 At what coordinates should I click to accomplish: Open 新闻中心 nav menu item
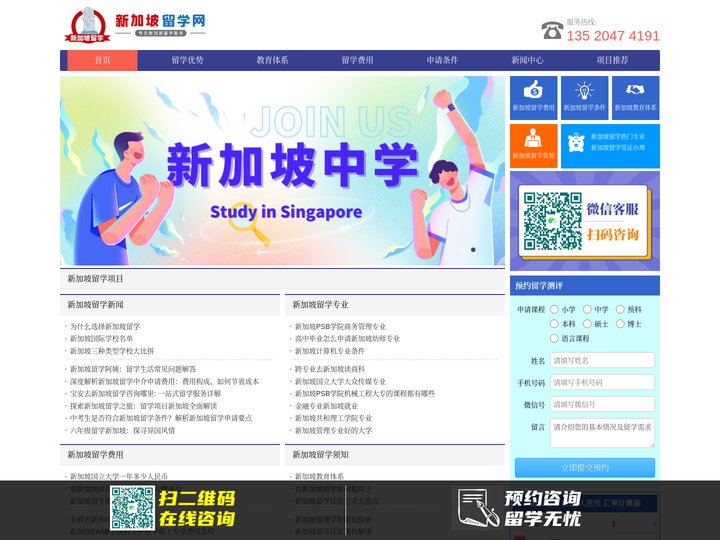coord(527,60)
